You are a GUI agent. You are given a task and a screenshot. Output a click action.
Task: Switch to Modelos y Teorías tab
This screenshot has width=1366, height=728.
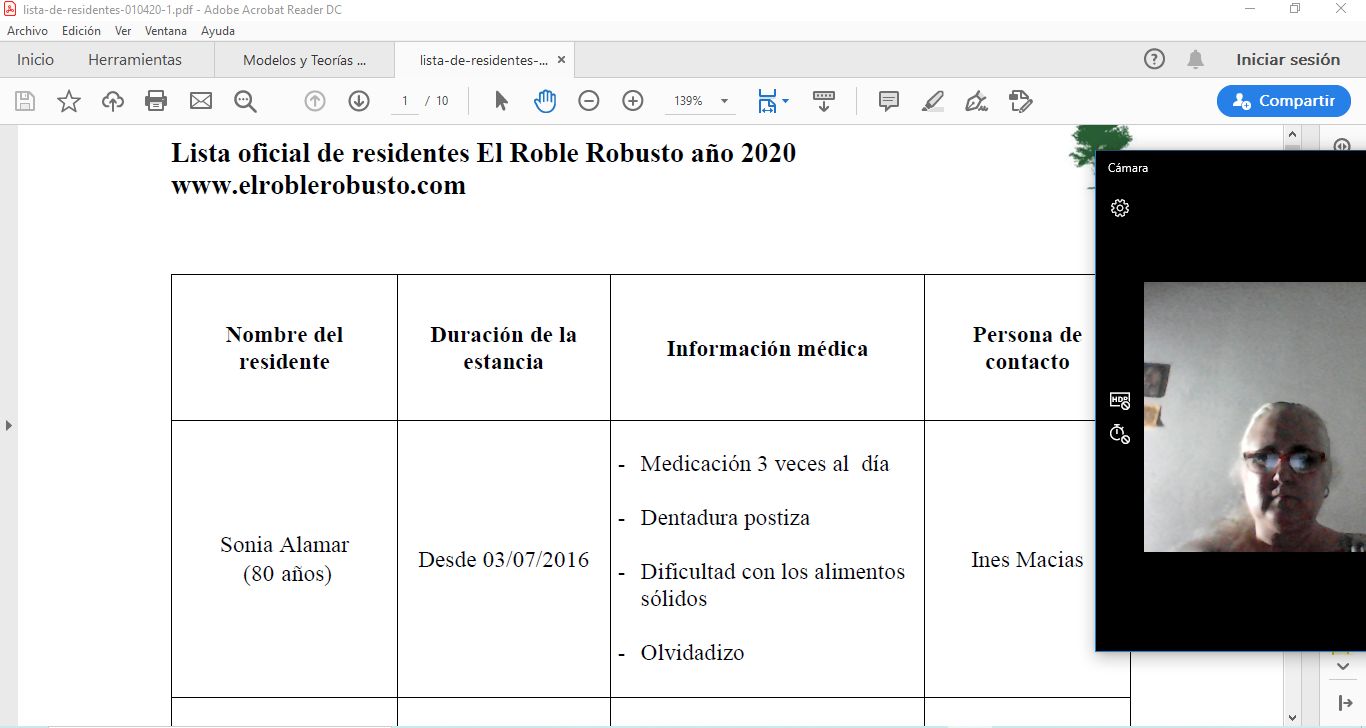coord(305,60)
